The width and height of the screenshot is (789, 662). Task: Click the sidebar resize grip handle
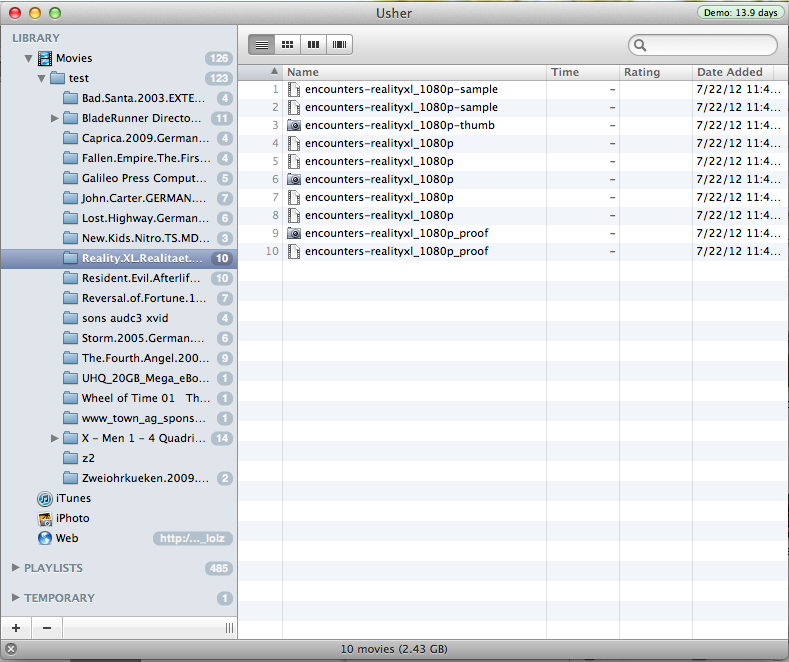[x=229, y=628]
